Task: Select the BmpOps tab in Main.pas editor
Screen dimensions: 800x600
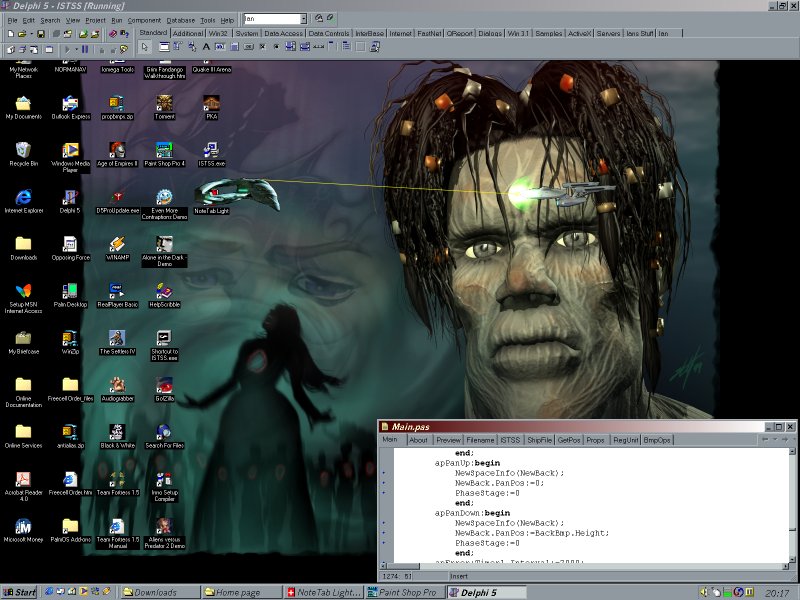Action: pyautogui.click(x=657, y=440)
